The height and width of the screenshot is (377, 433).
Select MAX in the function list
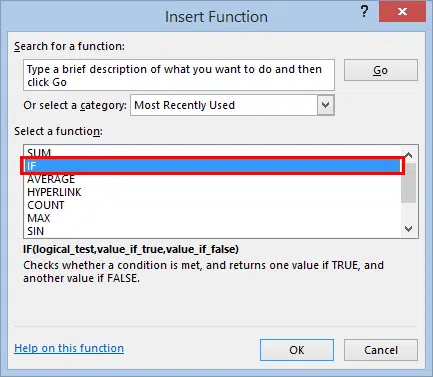coord(212,218)
